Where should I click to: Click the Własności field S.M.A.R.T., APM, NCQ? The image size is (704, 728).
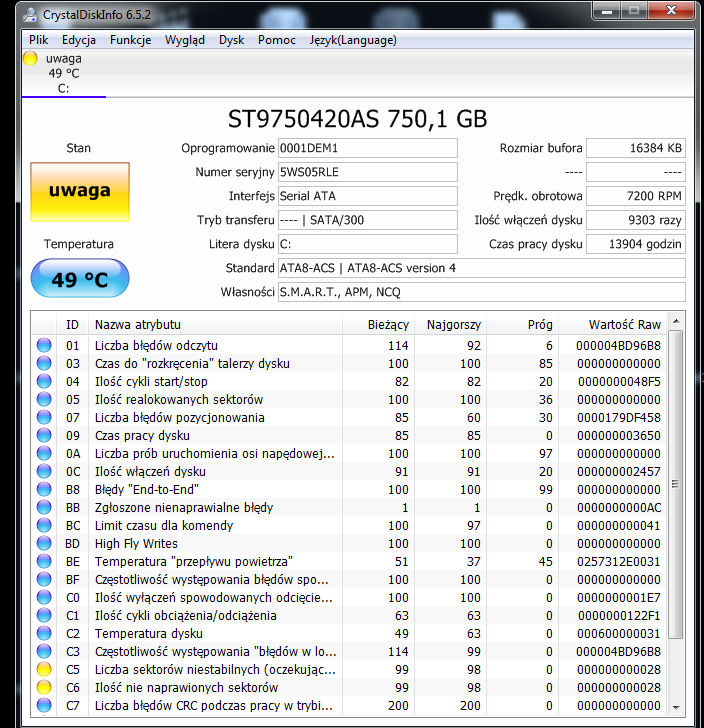tap(482, 292)
